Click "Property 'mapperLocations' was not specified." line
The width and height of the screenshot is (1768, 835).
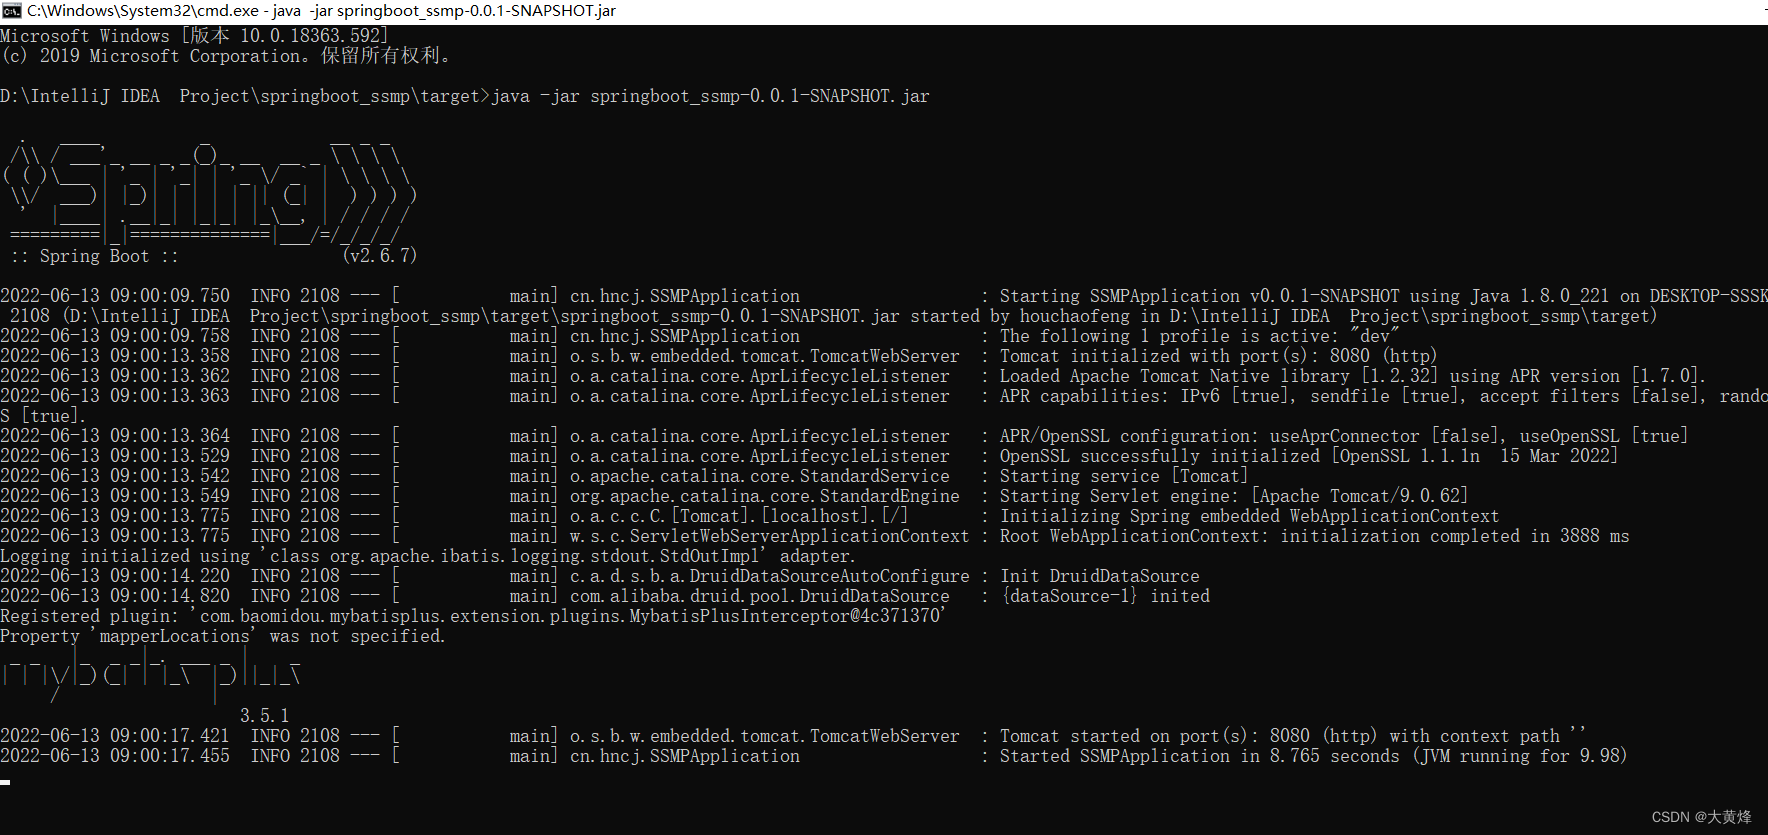tap(222, 636)
